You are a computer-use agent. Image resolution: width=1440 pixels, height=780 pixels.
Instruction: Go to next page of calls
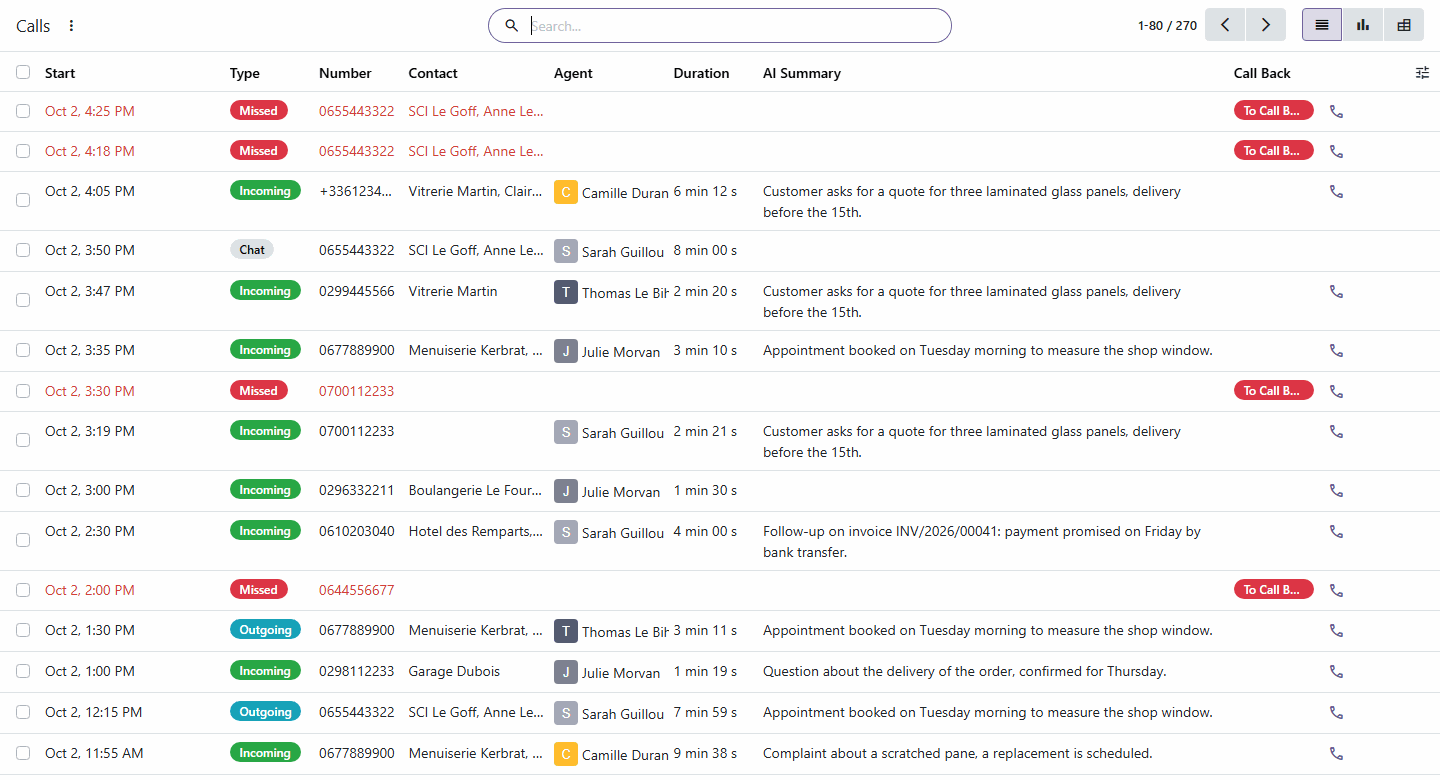point(1266,25)
